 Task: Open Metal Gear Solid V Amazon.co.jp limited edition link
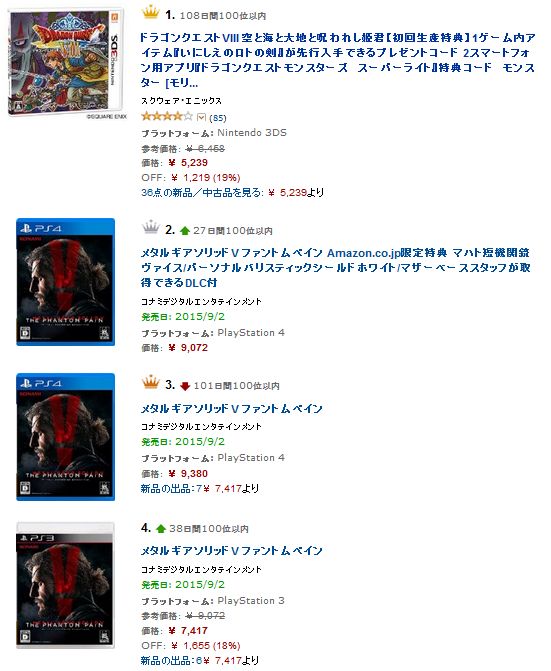tap(336, 268)
